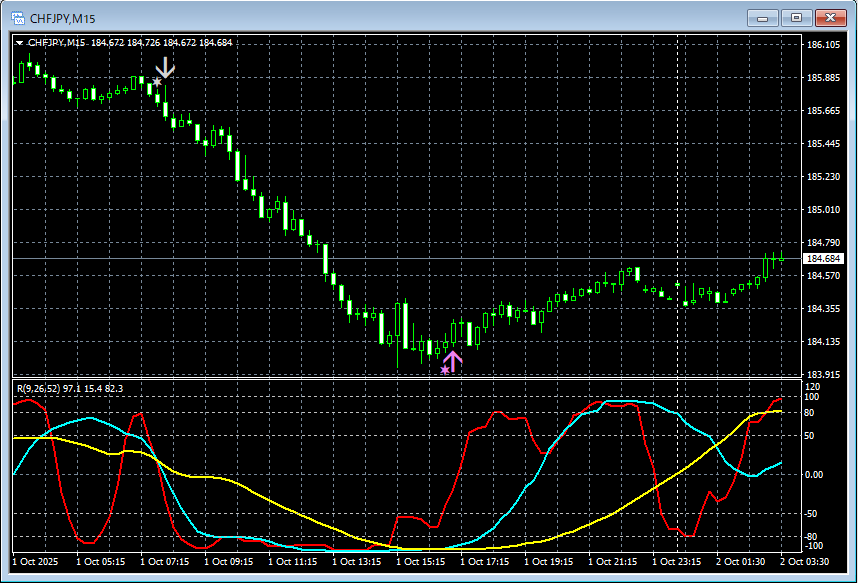859x583 pixels.
Task: Select the gray star marker near the top
Action: pos(157,82)
